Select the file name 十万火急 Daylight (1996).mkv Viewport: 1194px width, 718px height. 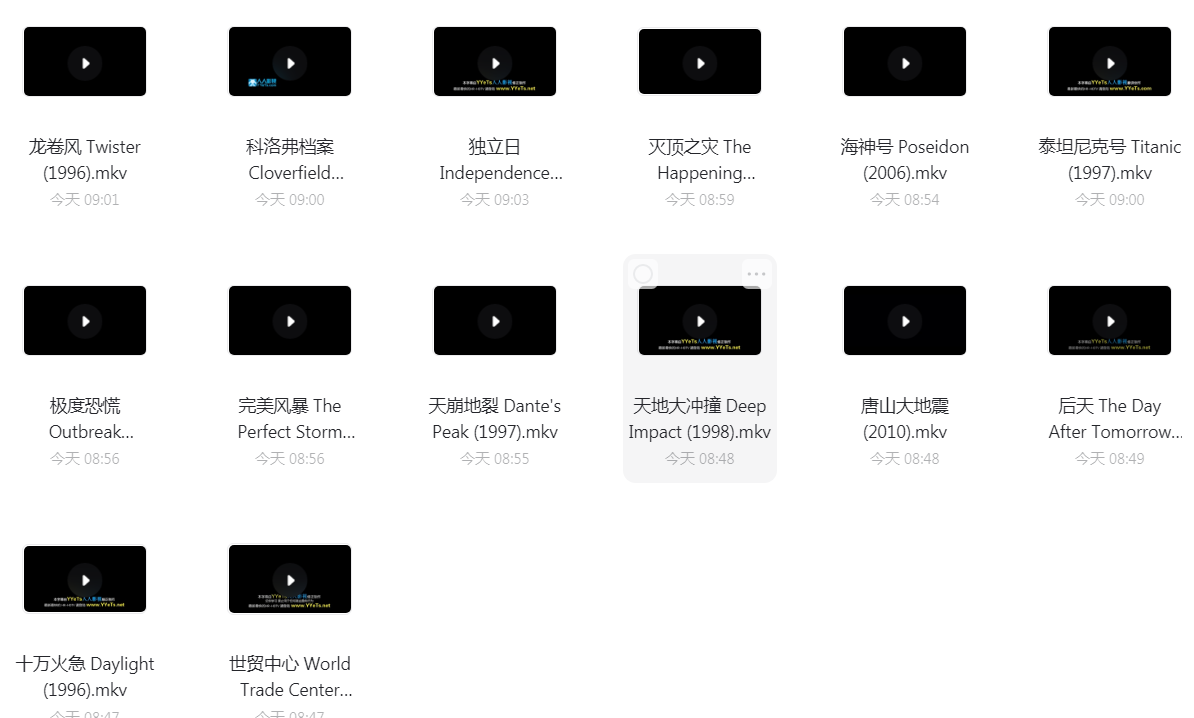tap(85, 677)
